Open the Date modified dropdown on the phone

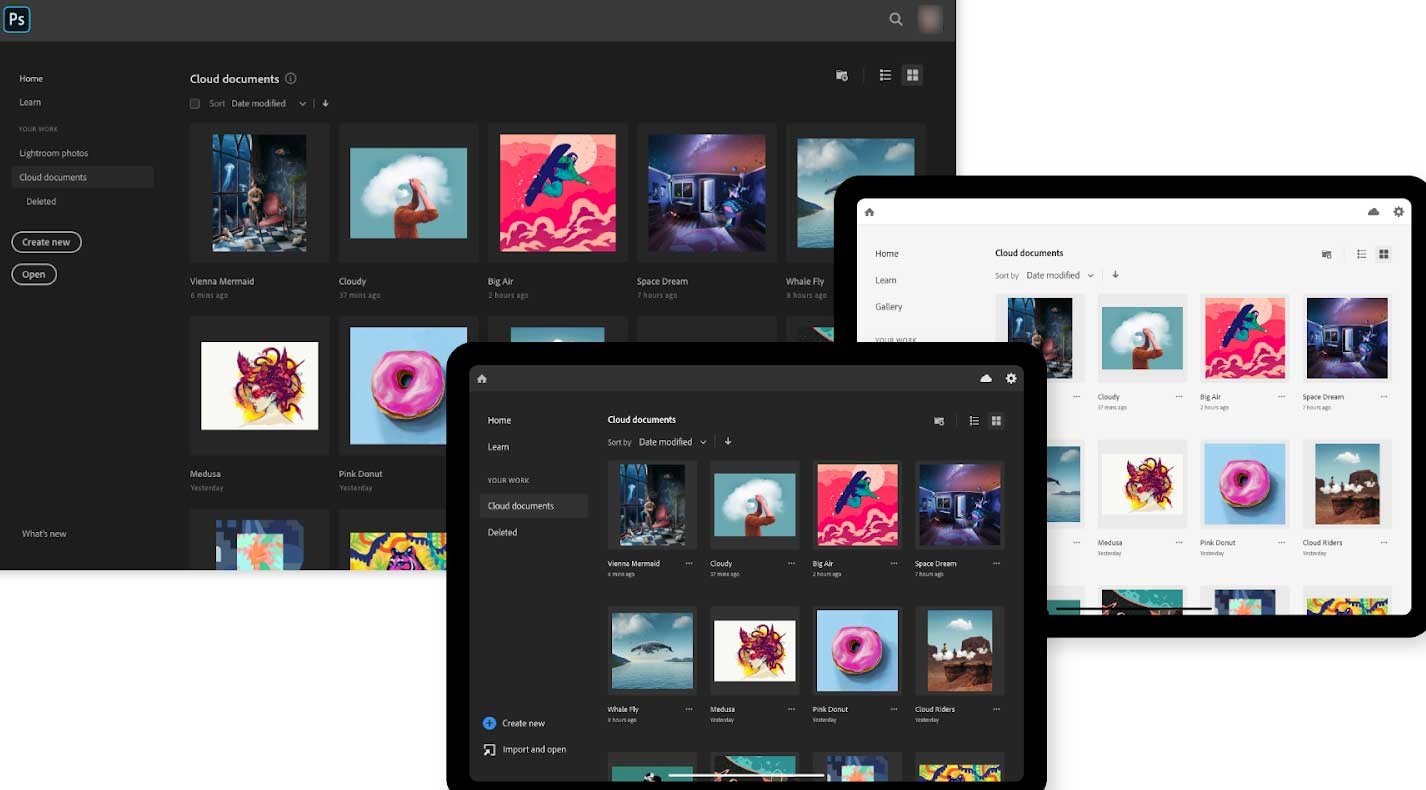[x=703, y=441]
